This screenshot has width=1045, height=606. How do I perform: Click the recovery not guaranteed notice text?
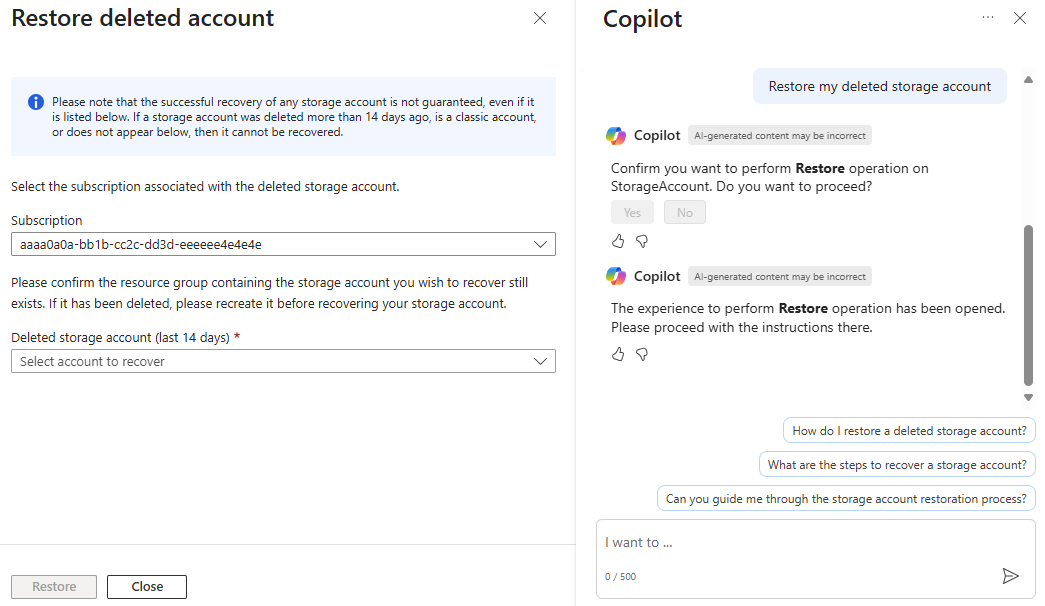click(294, 117)
